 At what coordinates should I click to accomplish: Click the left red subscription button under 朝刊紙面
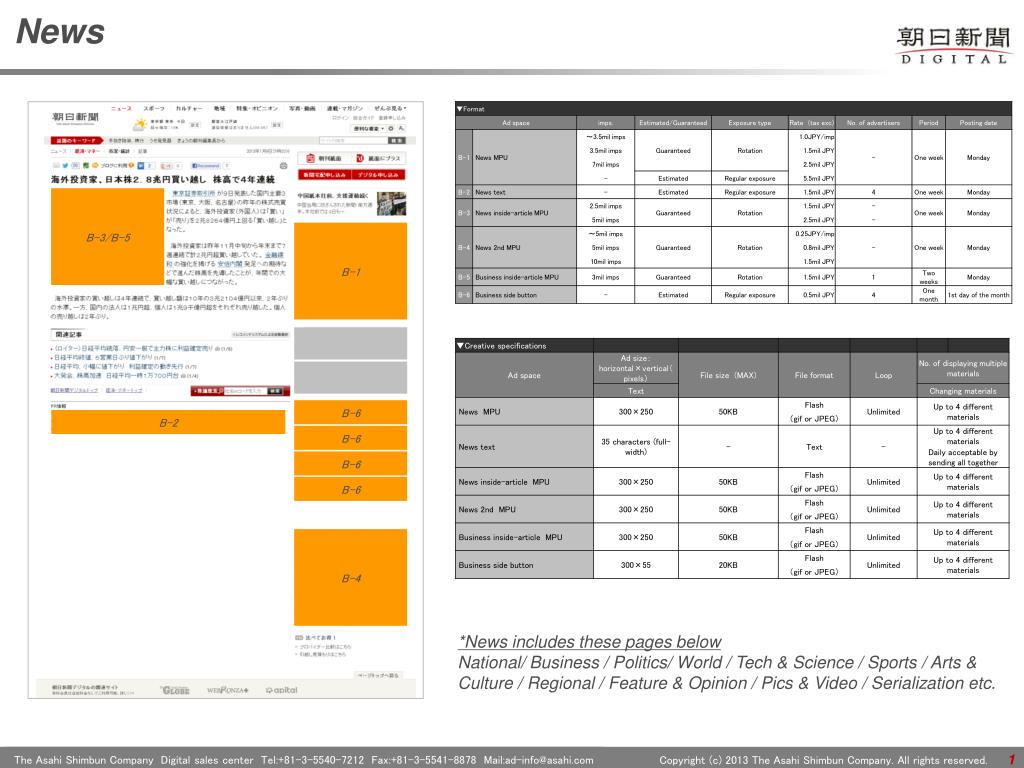coord(325,174)
